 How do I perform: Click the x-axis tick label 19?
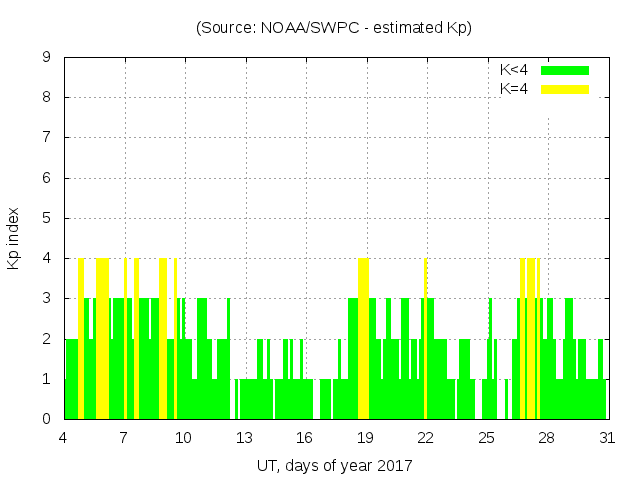365,438
